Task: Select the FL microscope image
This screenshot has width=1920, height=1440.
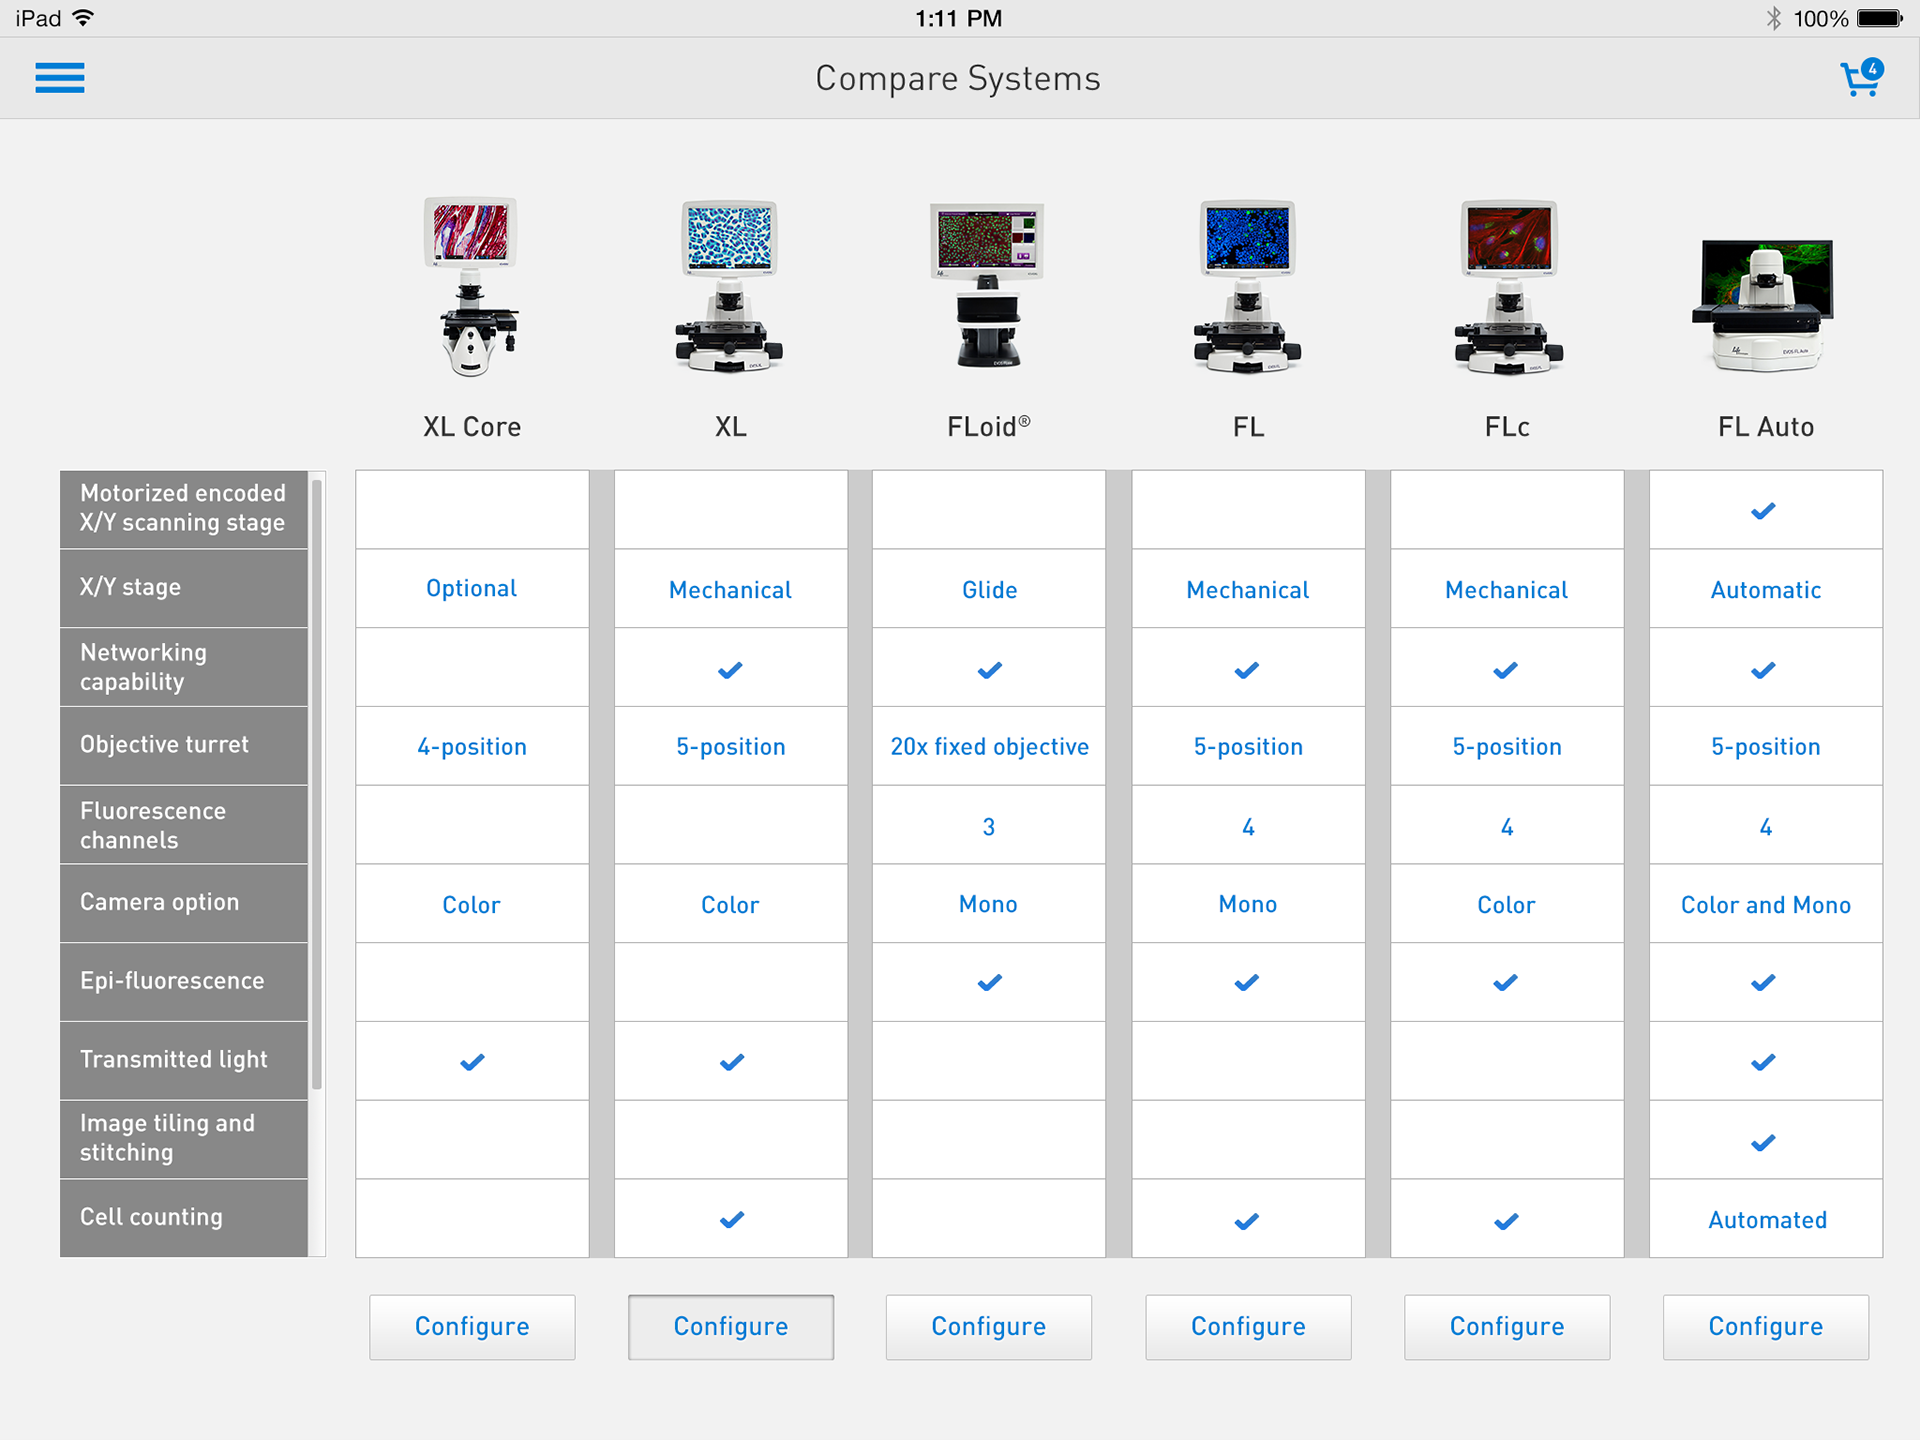Action: tap(1248, 287)
